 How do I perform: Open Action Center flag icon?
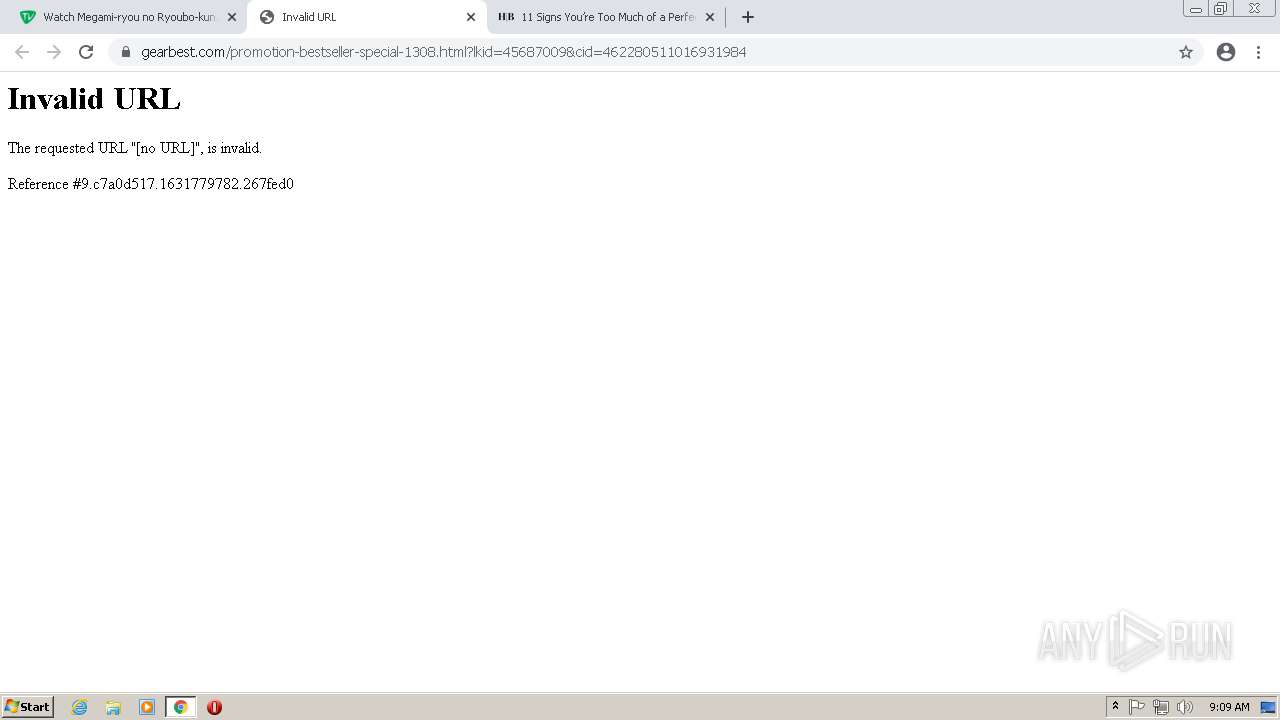tap(1137, 707)
